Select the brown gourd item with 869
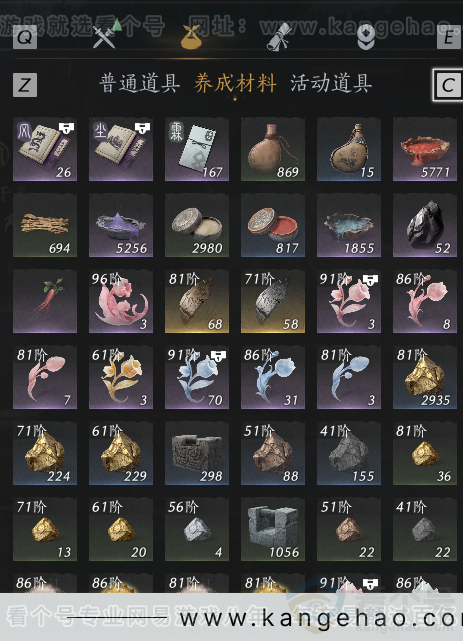The width and height of the screenshot is (463, 642). tap(273, 149)
